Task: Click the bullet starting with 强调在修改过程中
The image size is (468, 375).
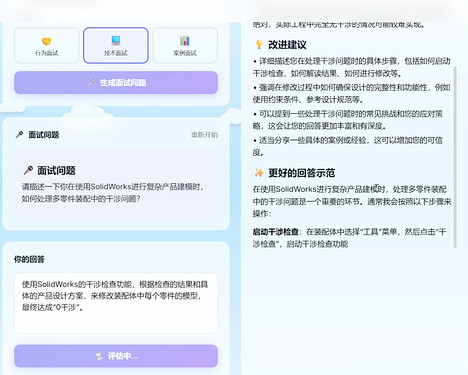Action: [x=352, y=93]
